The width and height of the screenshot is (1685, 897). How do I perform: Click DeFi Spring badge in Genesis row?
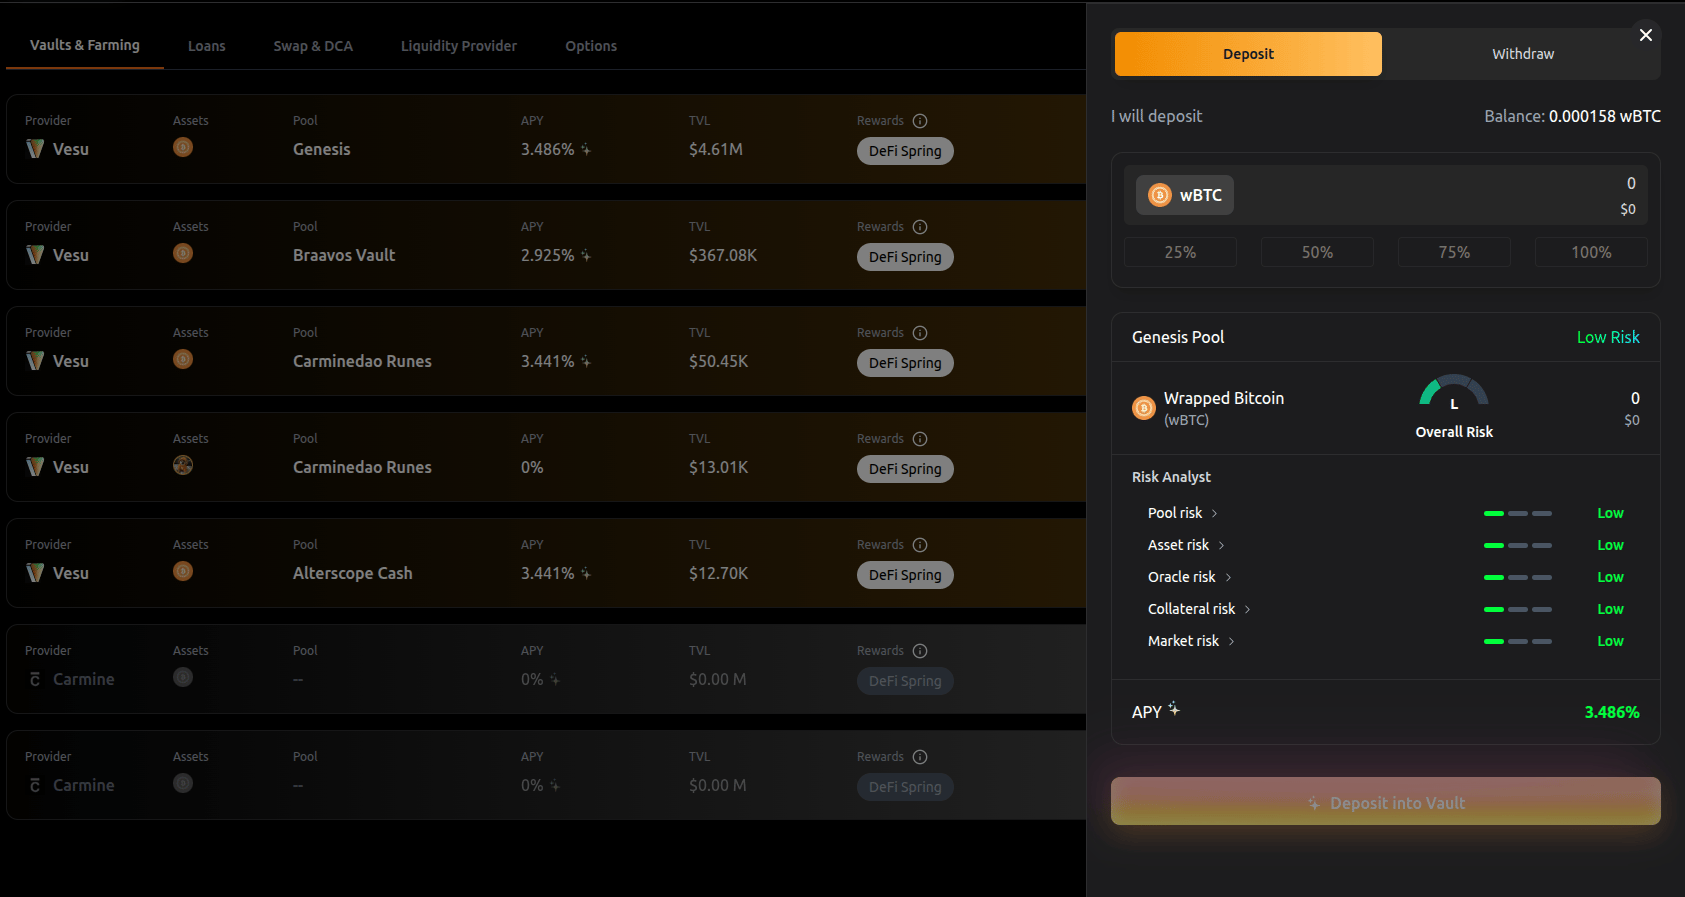click(x=905, y=151)
